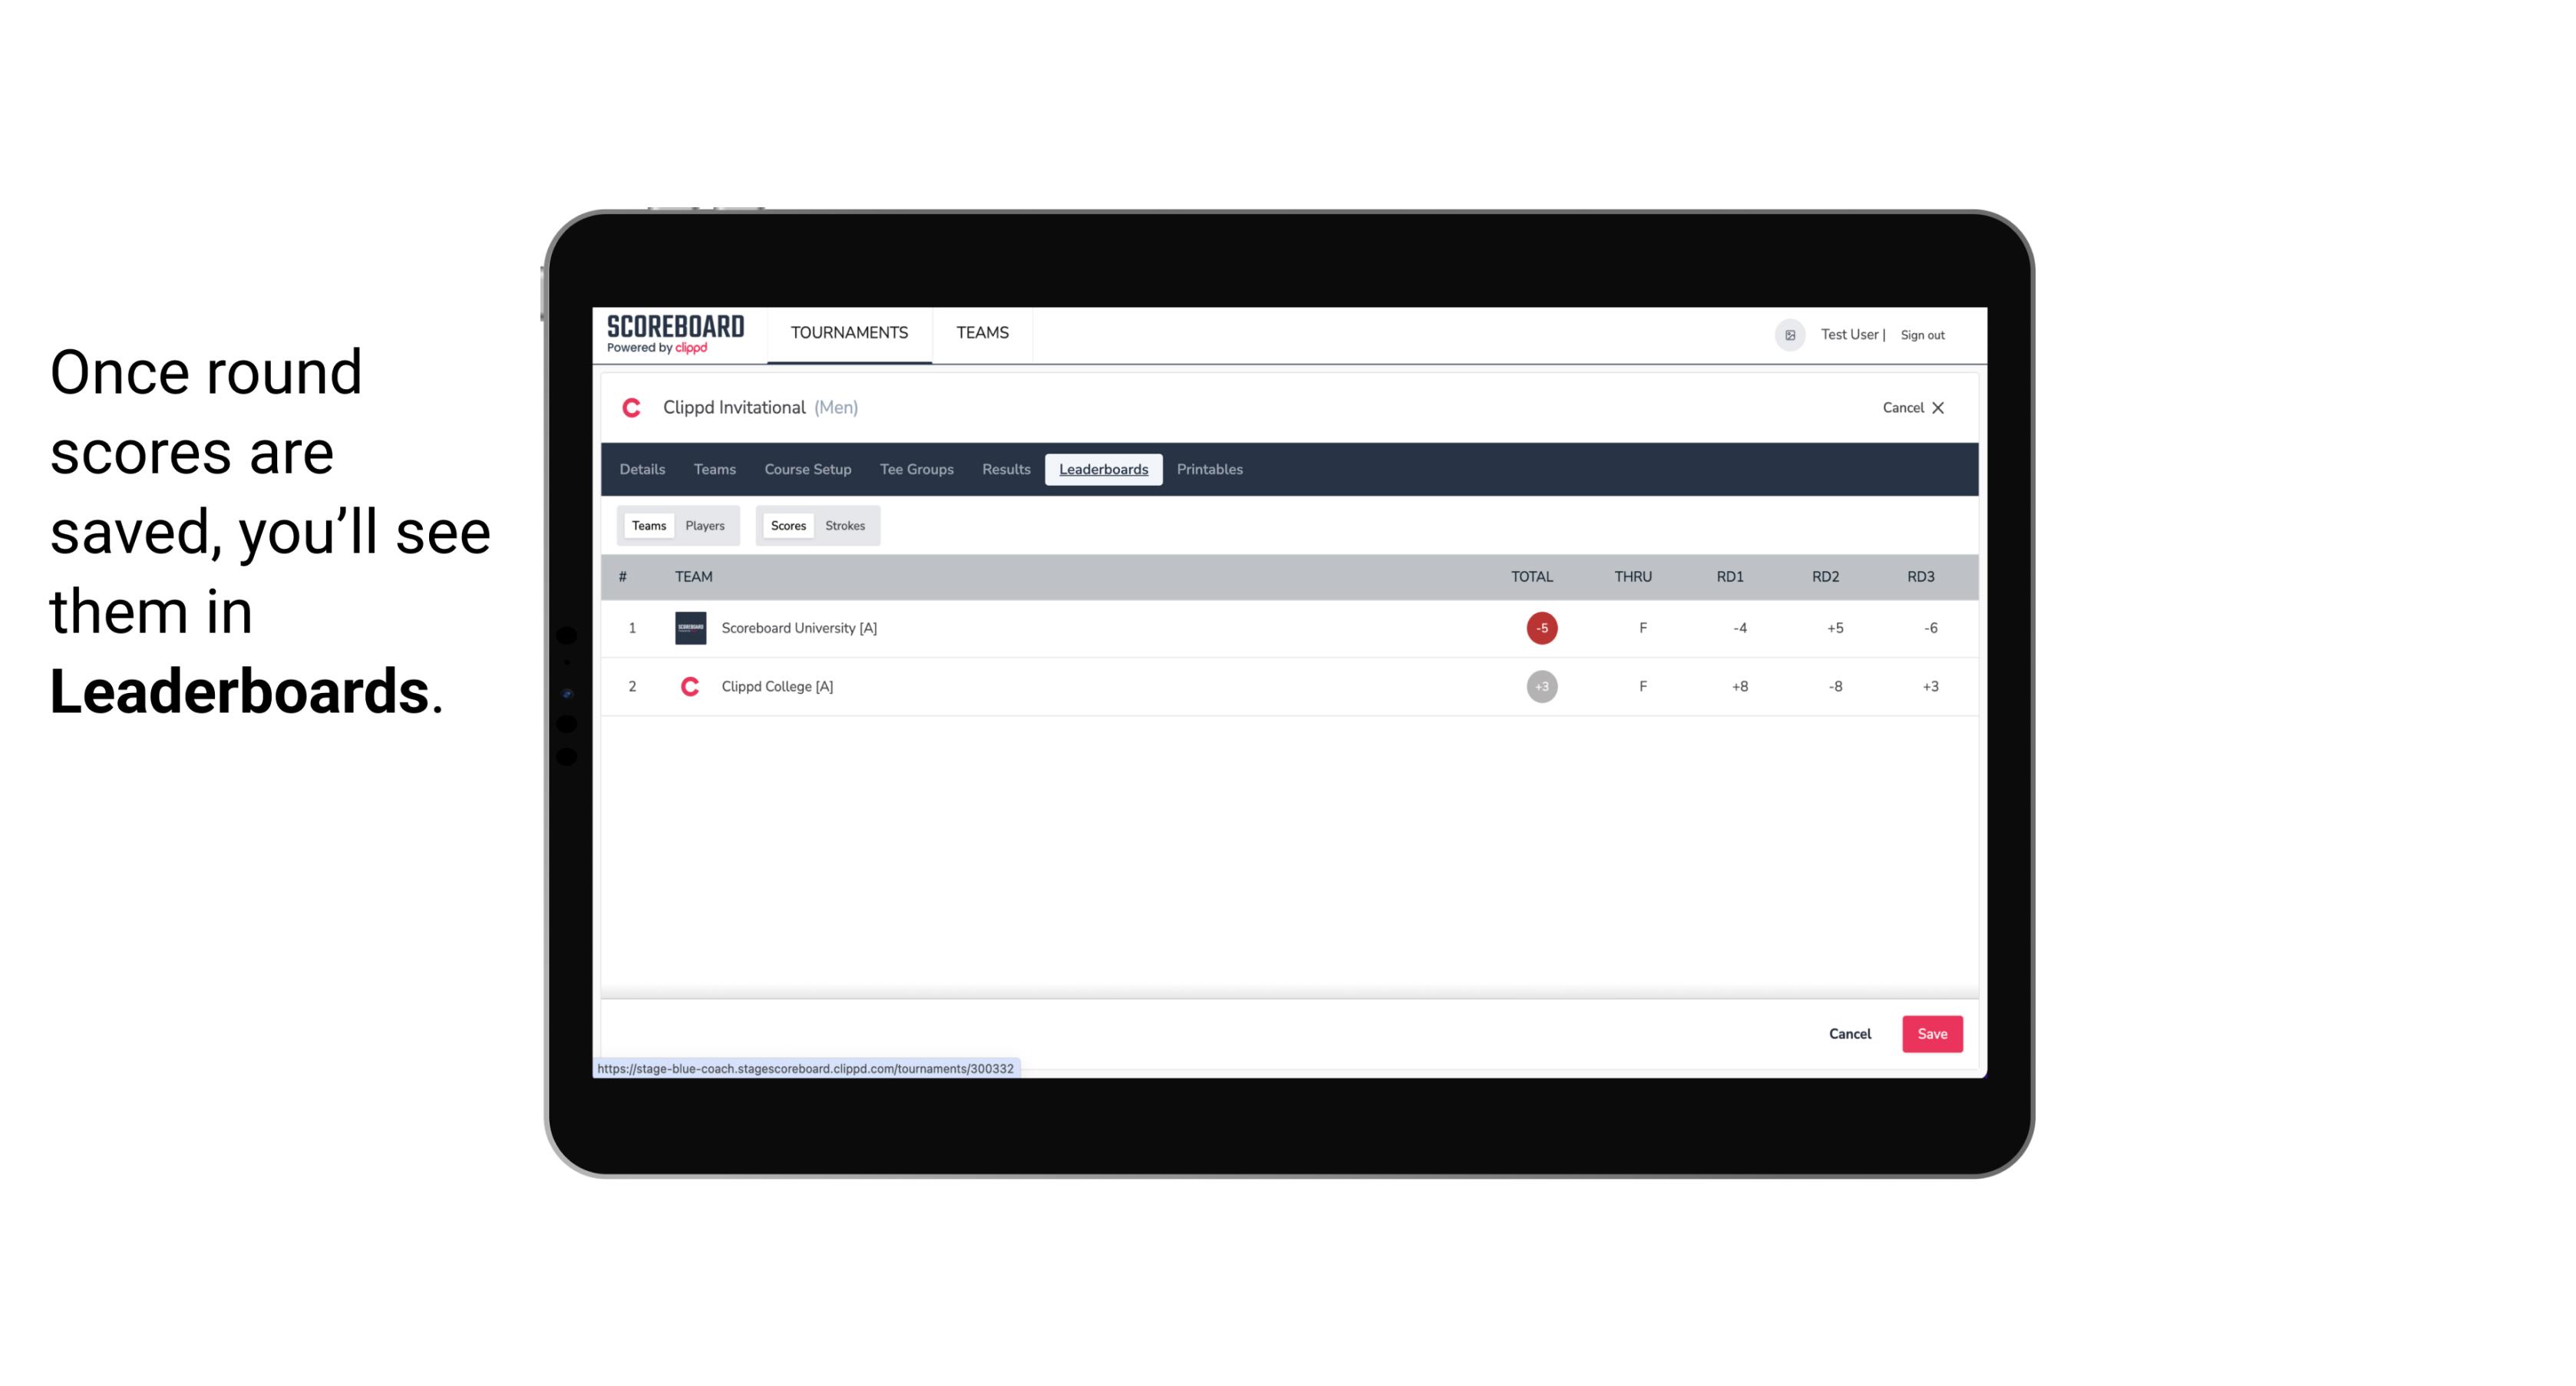Image resolution: width=2576 pixels, height=1386 pixels.
Task: Click the Save button
Action: 1930,1033
